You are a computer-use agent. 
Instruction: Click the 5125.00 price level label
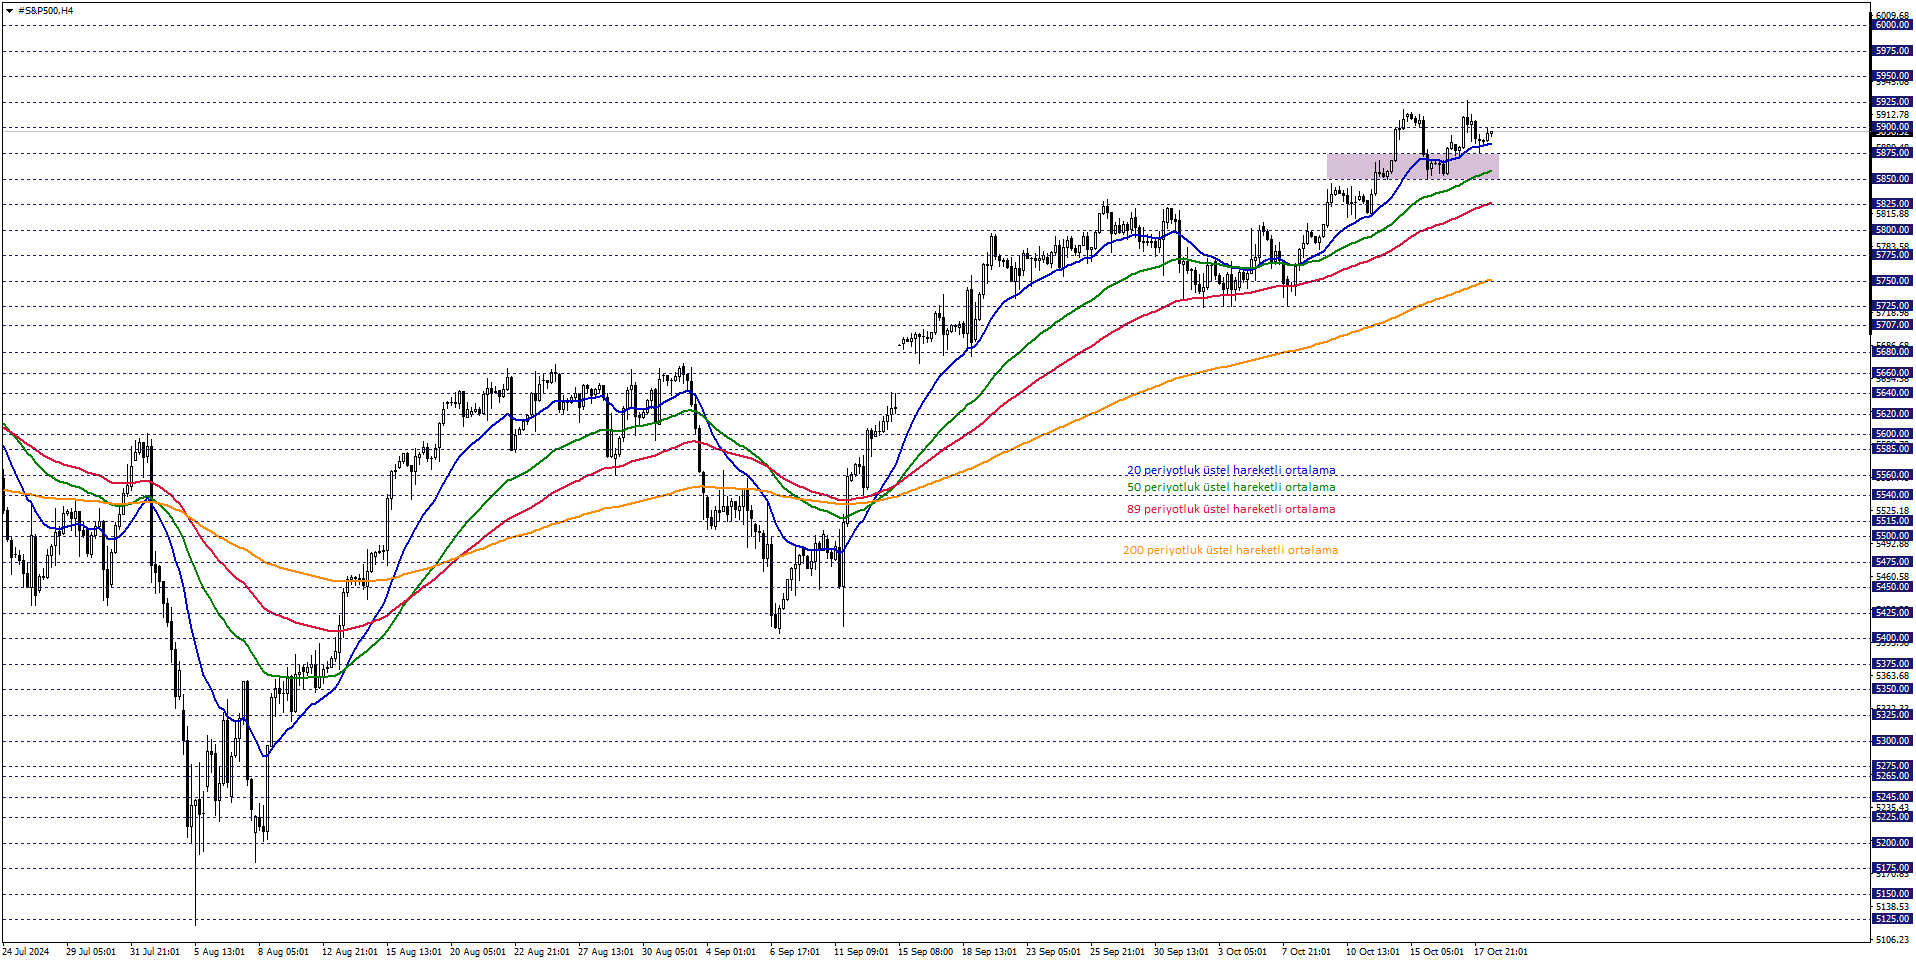[1892, 919]
